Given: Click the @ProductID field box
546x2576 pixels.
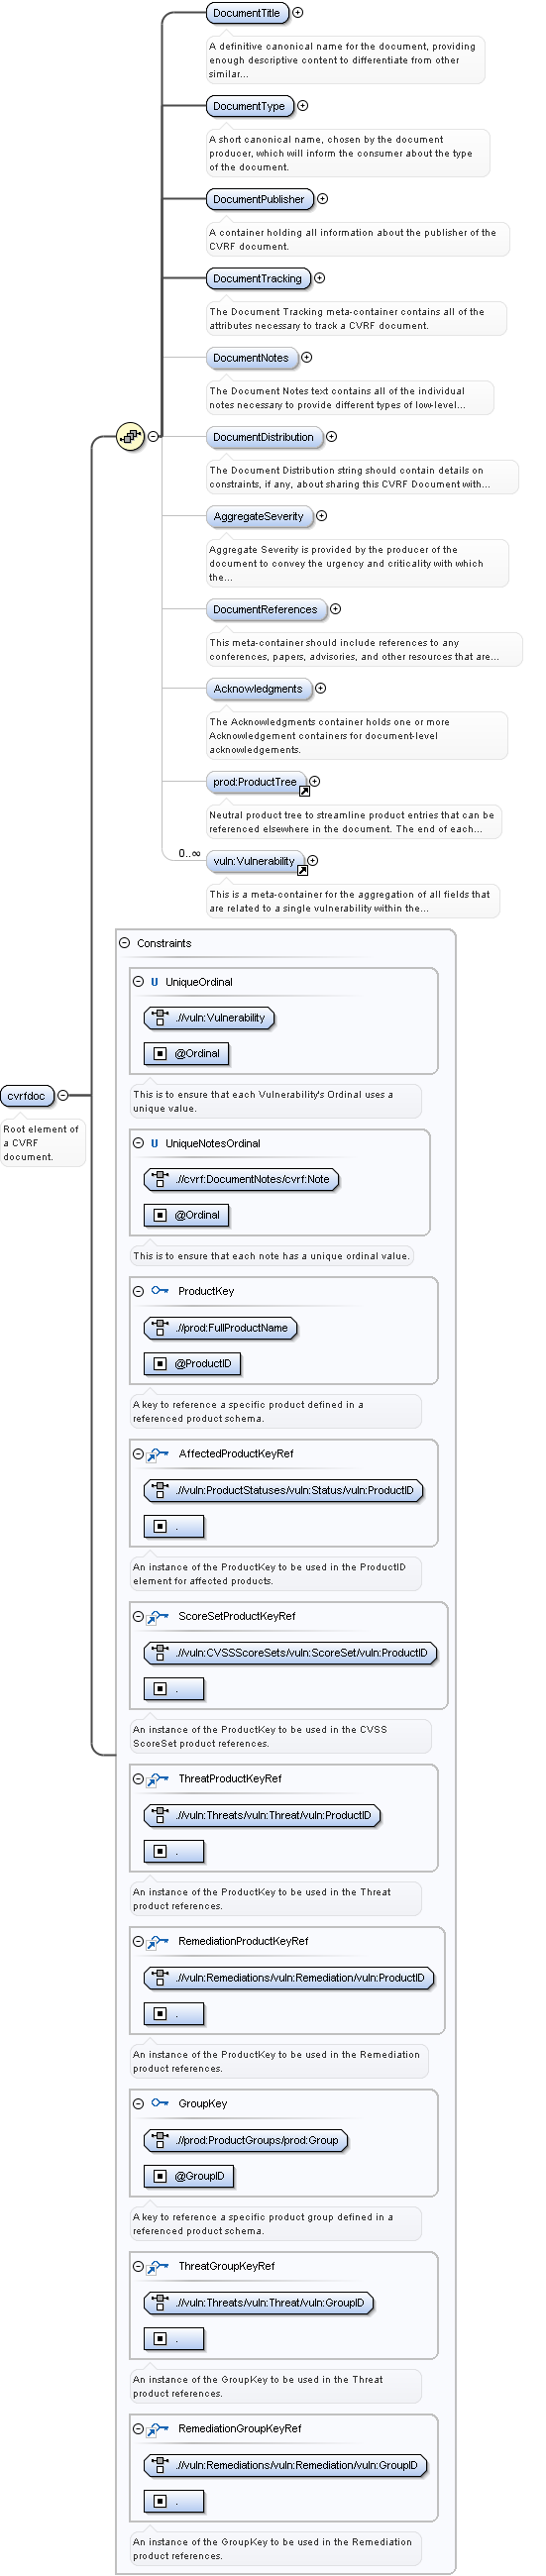Looking at the screenshot, I should pos(192,1363).
